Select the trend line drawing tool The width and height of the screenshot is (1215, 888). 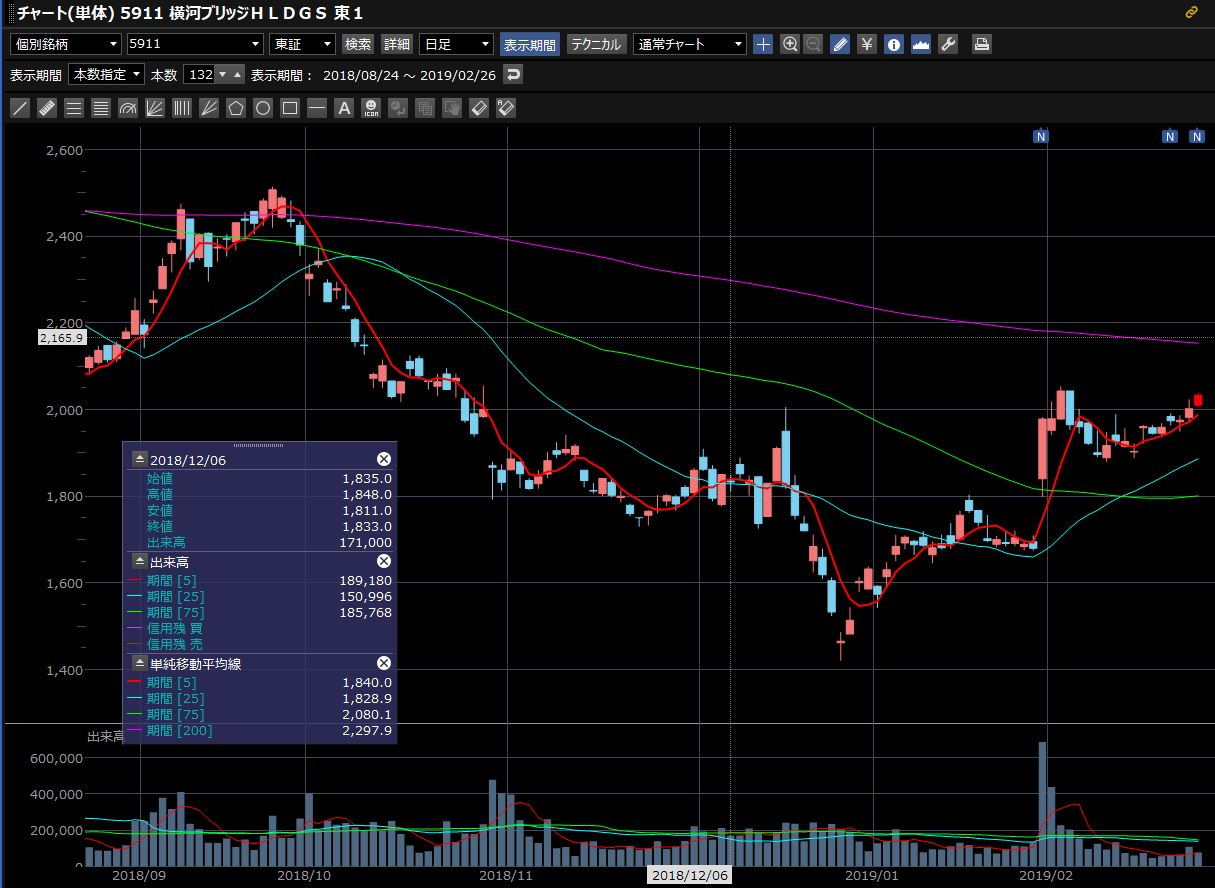point(19,108)
